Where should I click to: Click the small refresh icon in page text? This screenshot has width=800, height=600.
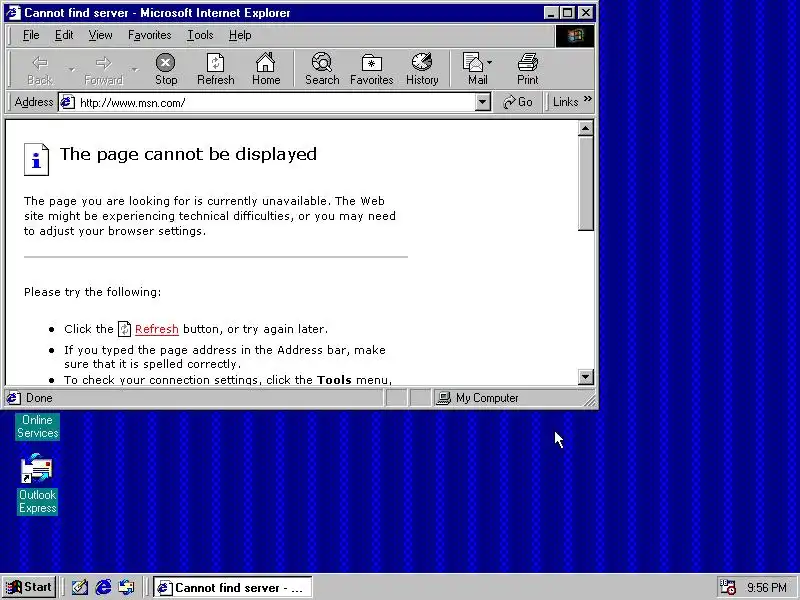[x=124, y=329]
